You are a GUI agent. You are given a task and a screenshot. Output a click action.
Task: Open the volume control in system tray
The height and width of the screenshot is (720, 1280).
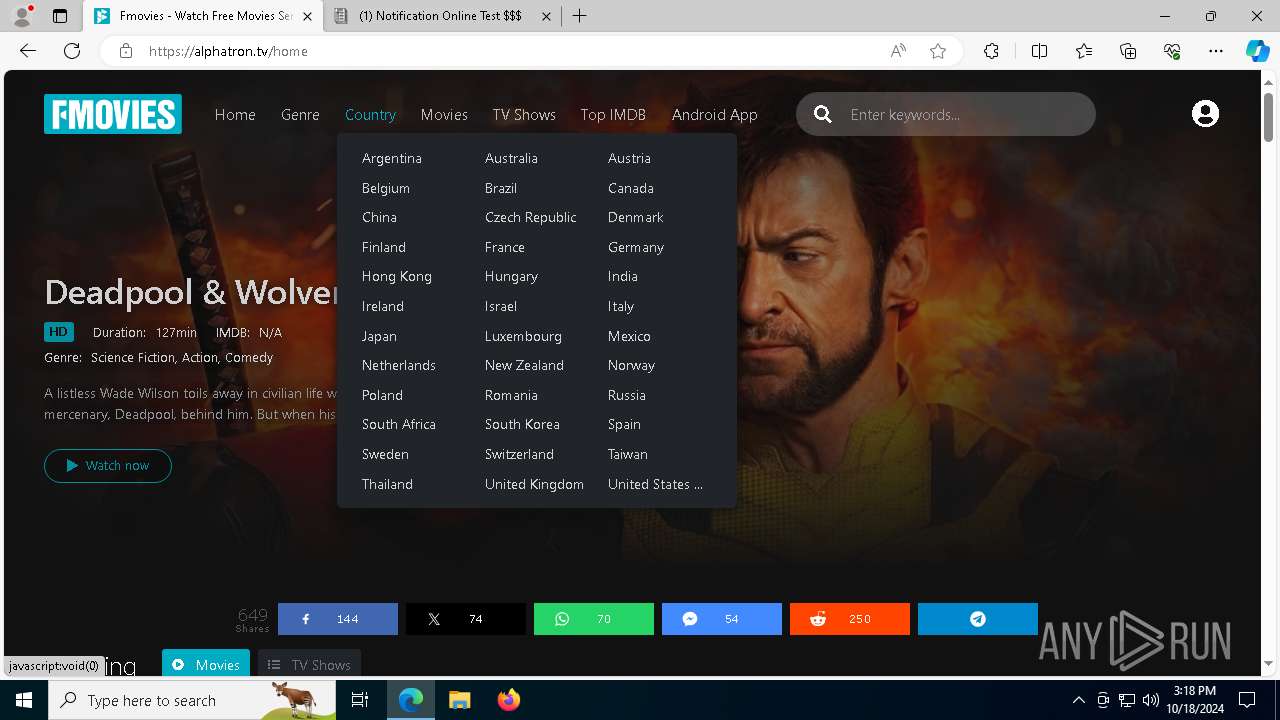pos(1151,700)
